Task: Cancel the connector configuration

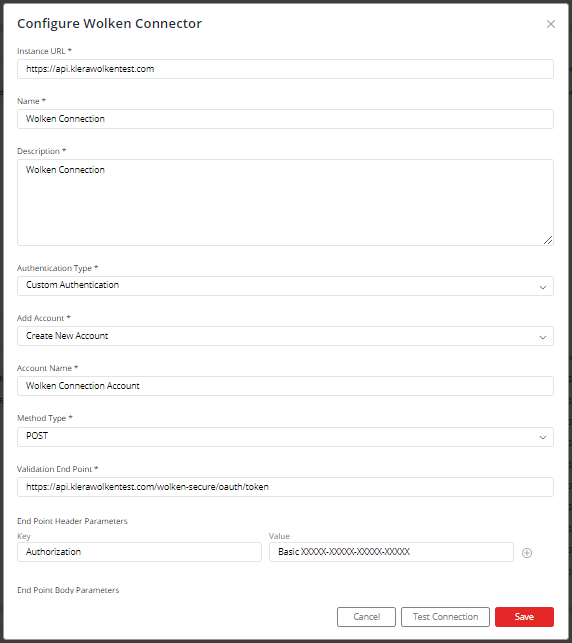Action: click(366, 617)
